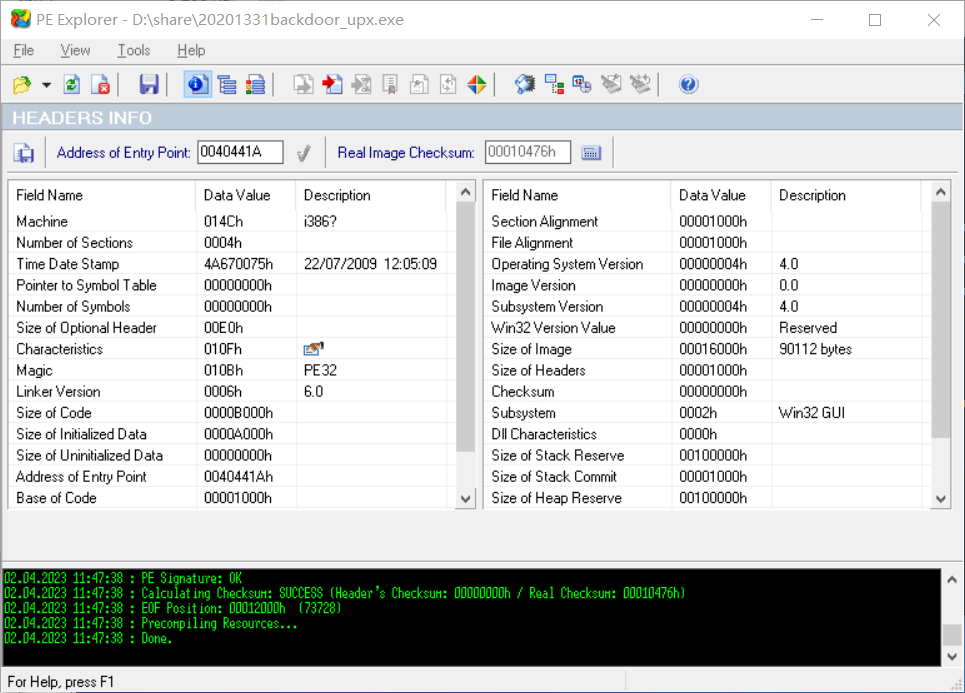Click the left table scroll up arrow
Image resolution: width=965 pixels, height=693 pixels.
pyautogui.click(x=466, y=193)
